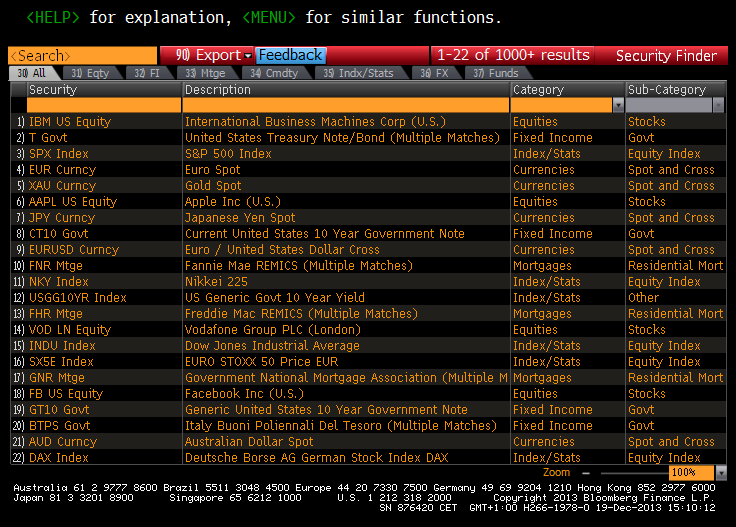This screenshot has width=736, height=527.
Task: Select VOD LN Equity security
Action: (70, 329)
